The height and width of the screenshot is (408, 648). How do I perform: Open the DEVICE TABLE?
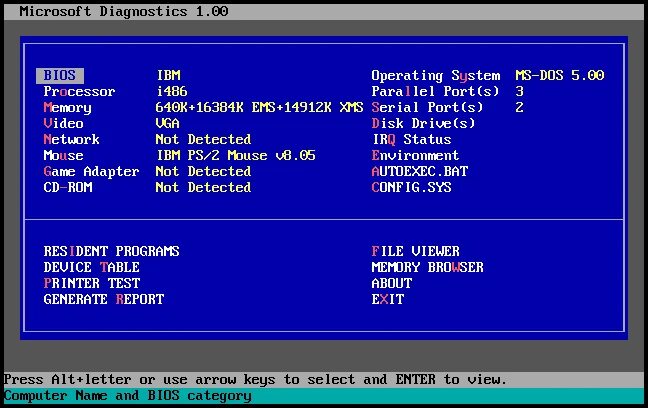pos(91,267)
